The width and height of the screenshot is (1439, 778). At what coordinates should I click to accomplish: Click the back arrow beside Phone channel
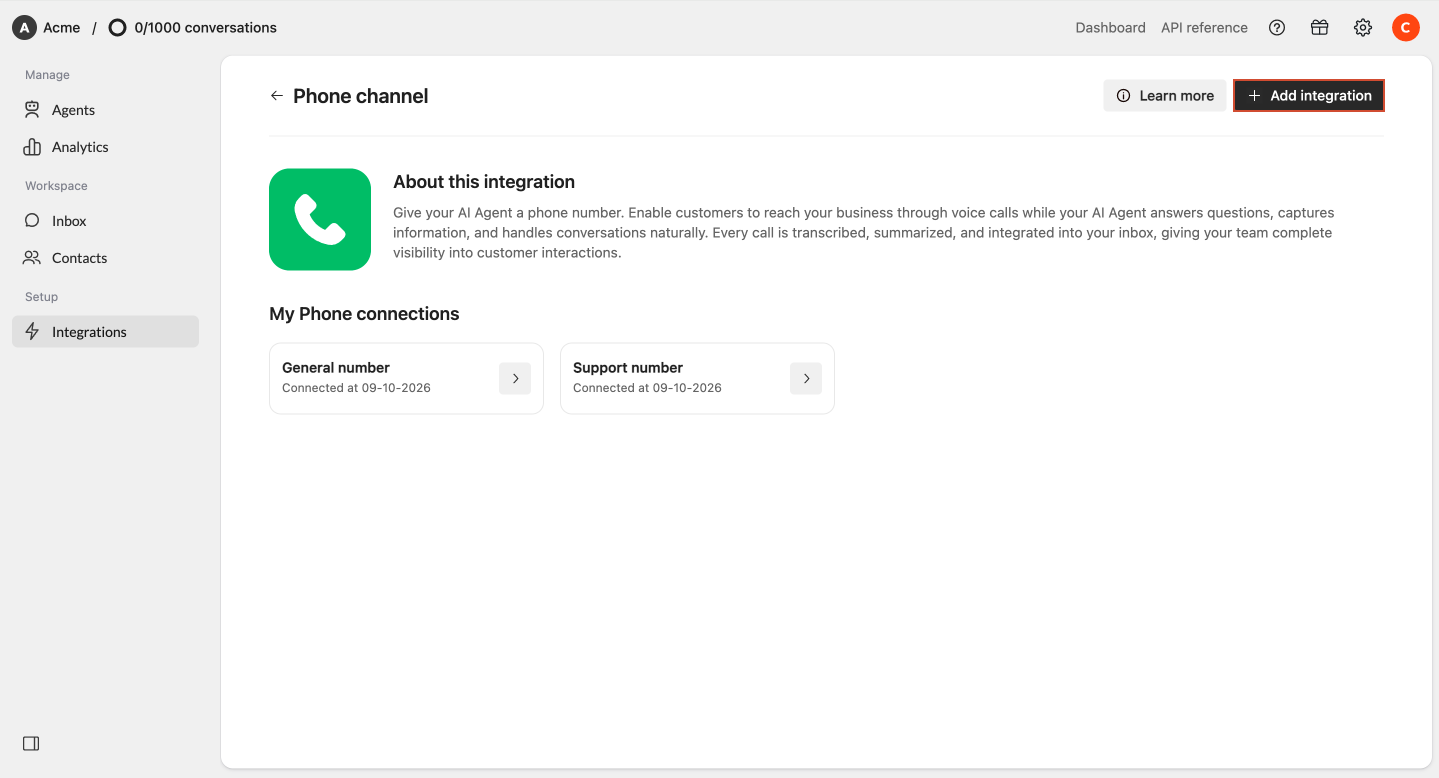tap(277, 96)
